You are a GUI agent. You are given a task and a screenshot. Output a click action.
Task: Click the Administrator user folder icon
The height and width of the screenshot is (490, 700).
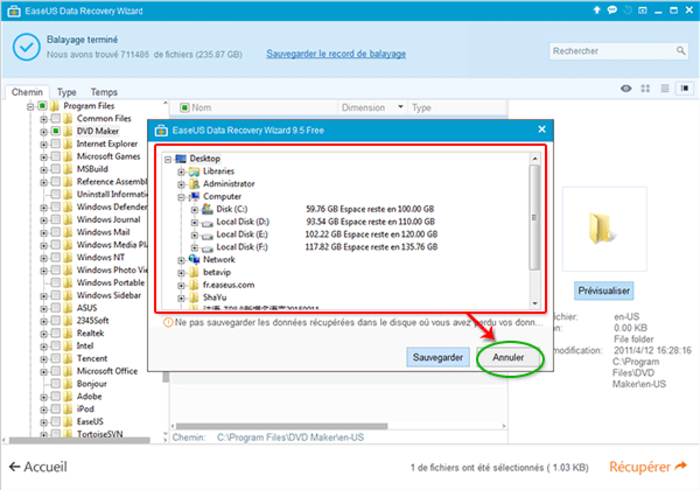194,184
